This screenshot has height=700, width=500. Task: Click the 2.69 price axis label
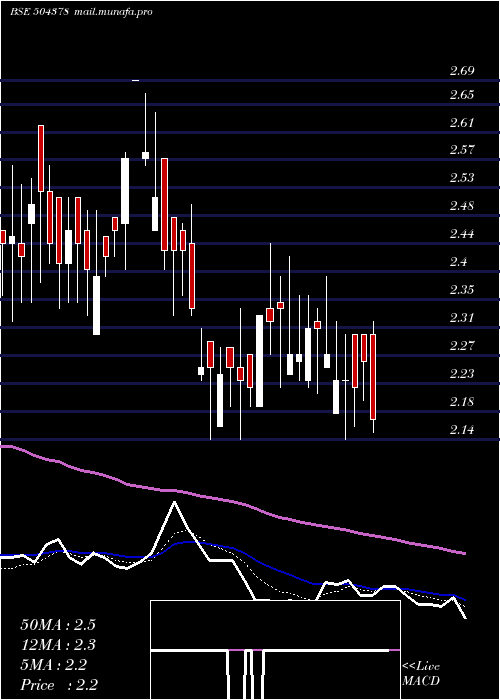pos(462,71)
